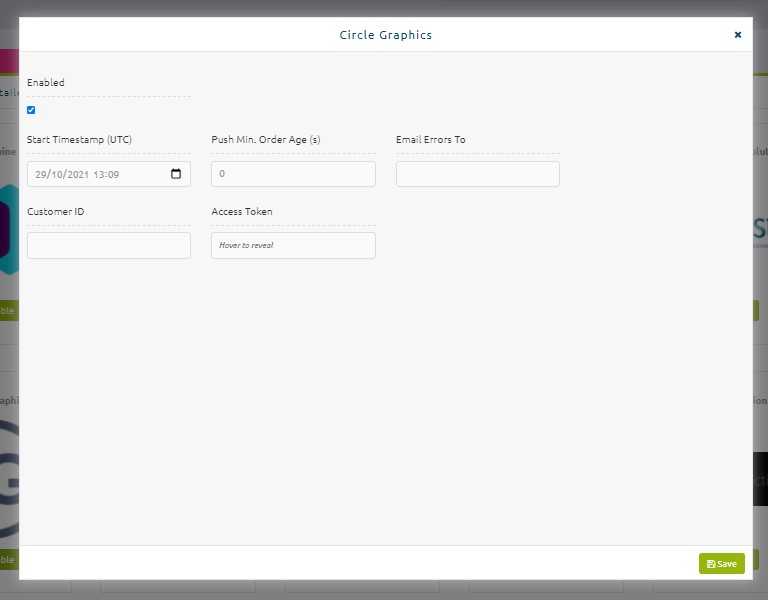This screenshot has width=768, height=600.
Task: Uncheck the Enabled checkbox
Action: click(x=31, y=110)
